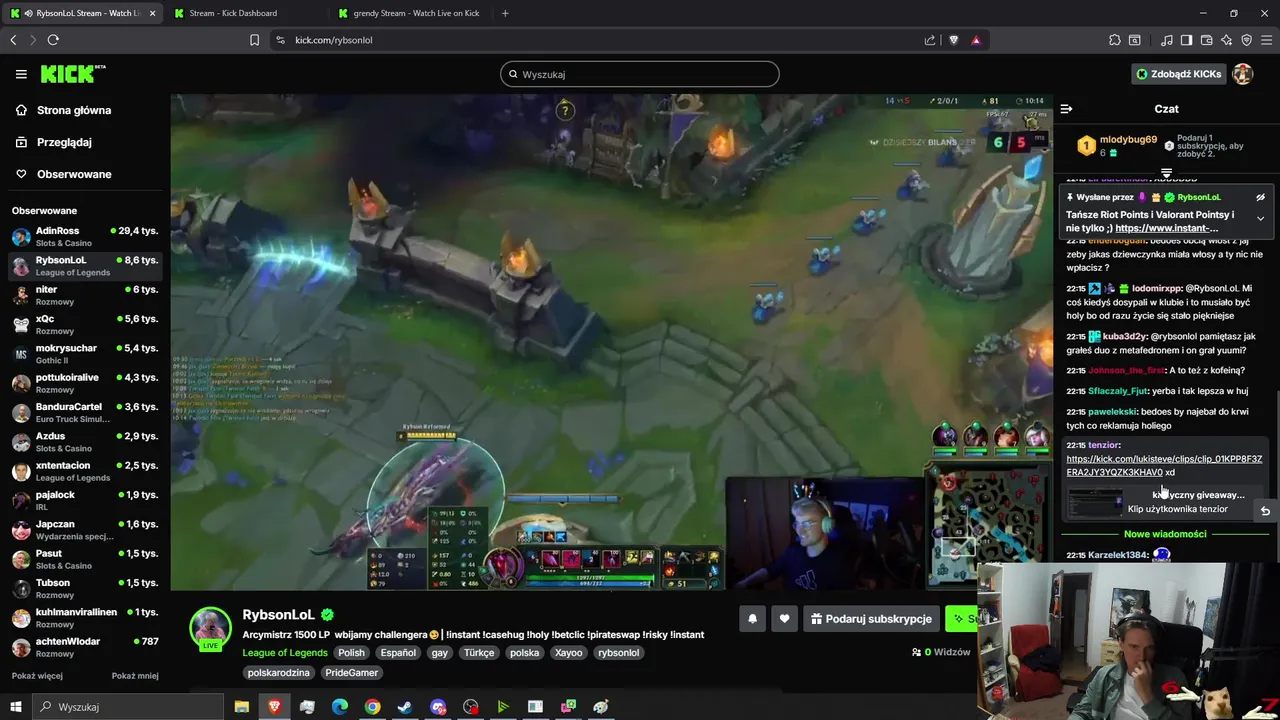
Task: Open pottukoiralive channel from followed list
Action: coord(84,383)
